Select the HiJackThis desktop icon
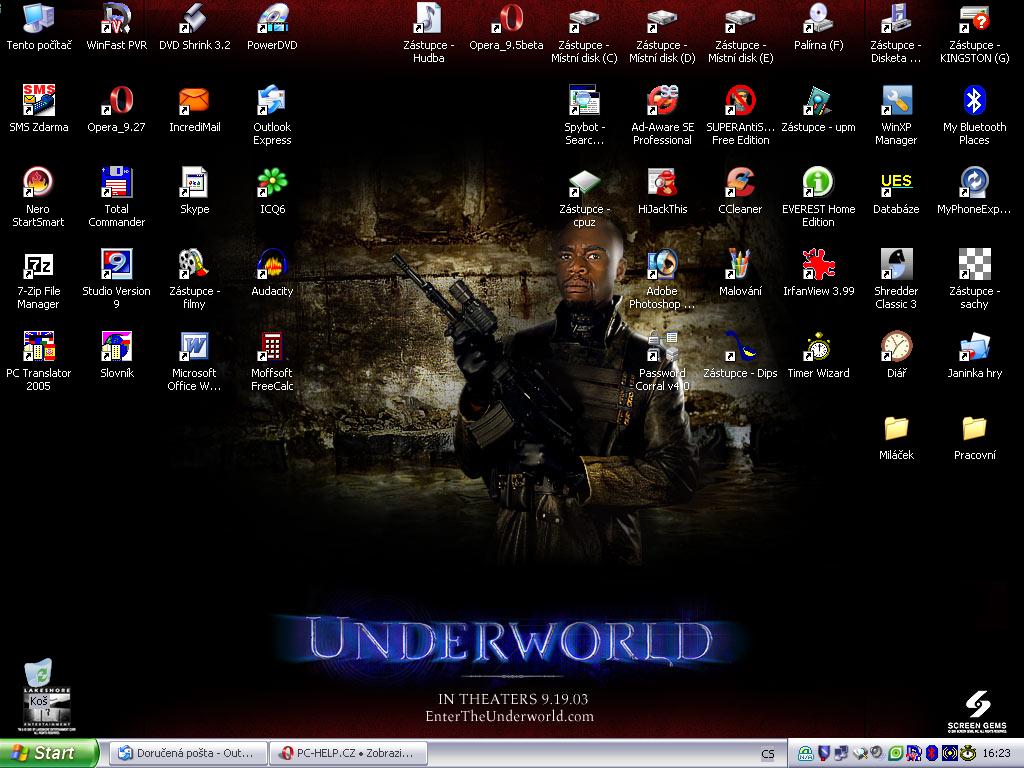This screenshot has height=768, width=1024. (x=662, y=183)
